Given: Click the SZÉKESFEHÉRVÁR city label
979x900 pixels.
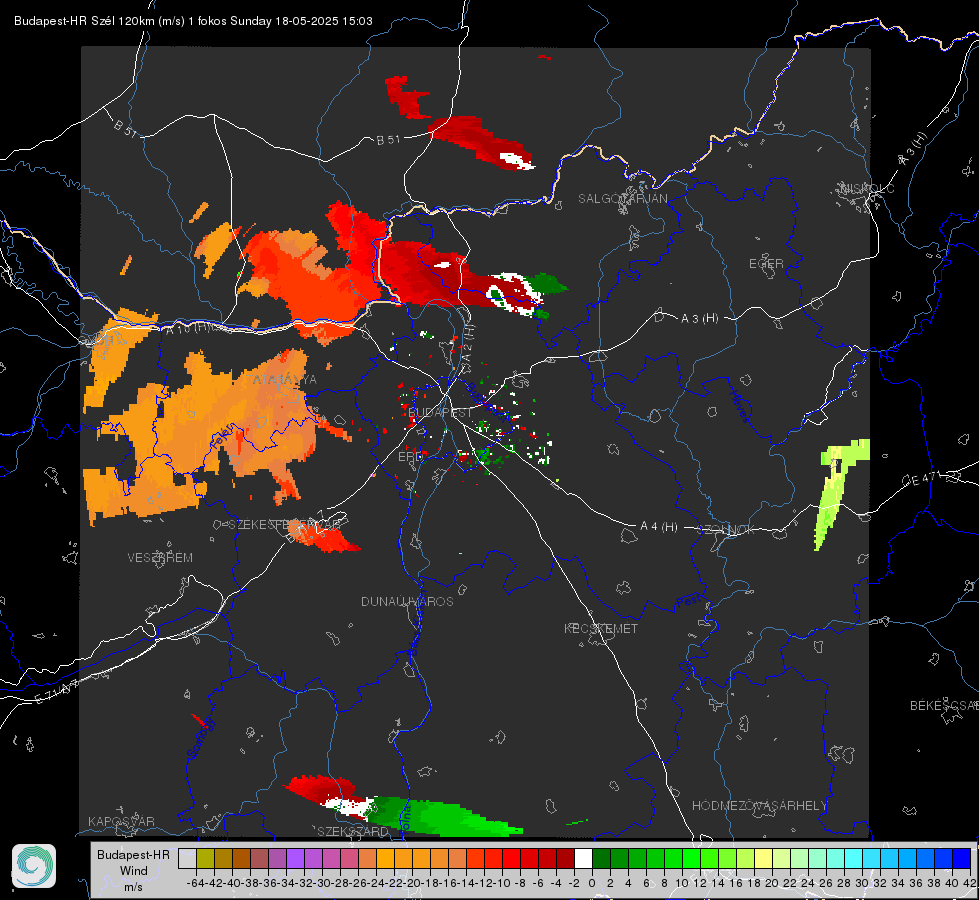Looking at the screenshot, I should point(284,525).
